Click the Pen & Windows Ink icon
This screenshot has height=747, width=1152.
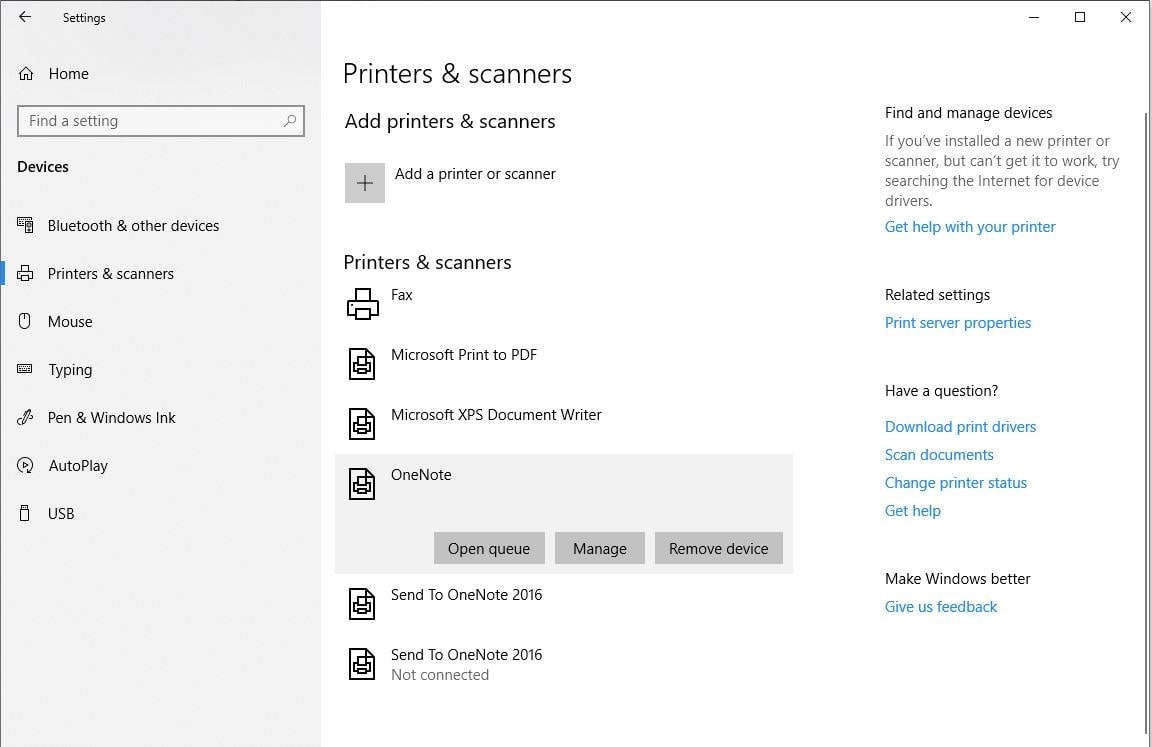25,417
